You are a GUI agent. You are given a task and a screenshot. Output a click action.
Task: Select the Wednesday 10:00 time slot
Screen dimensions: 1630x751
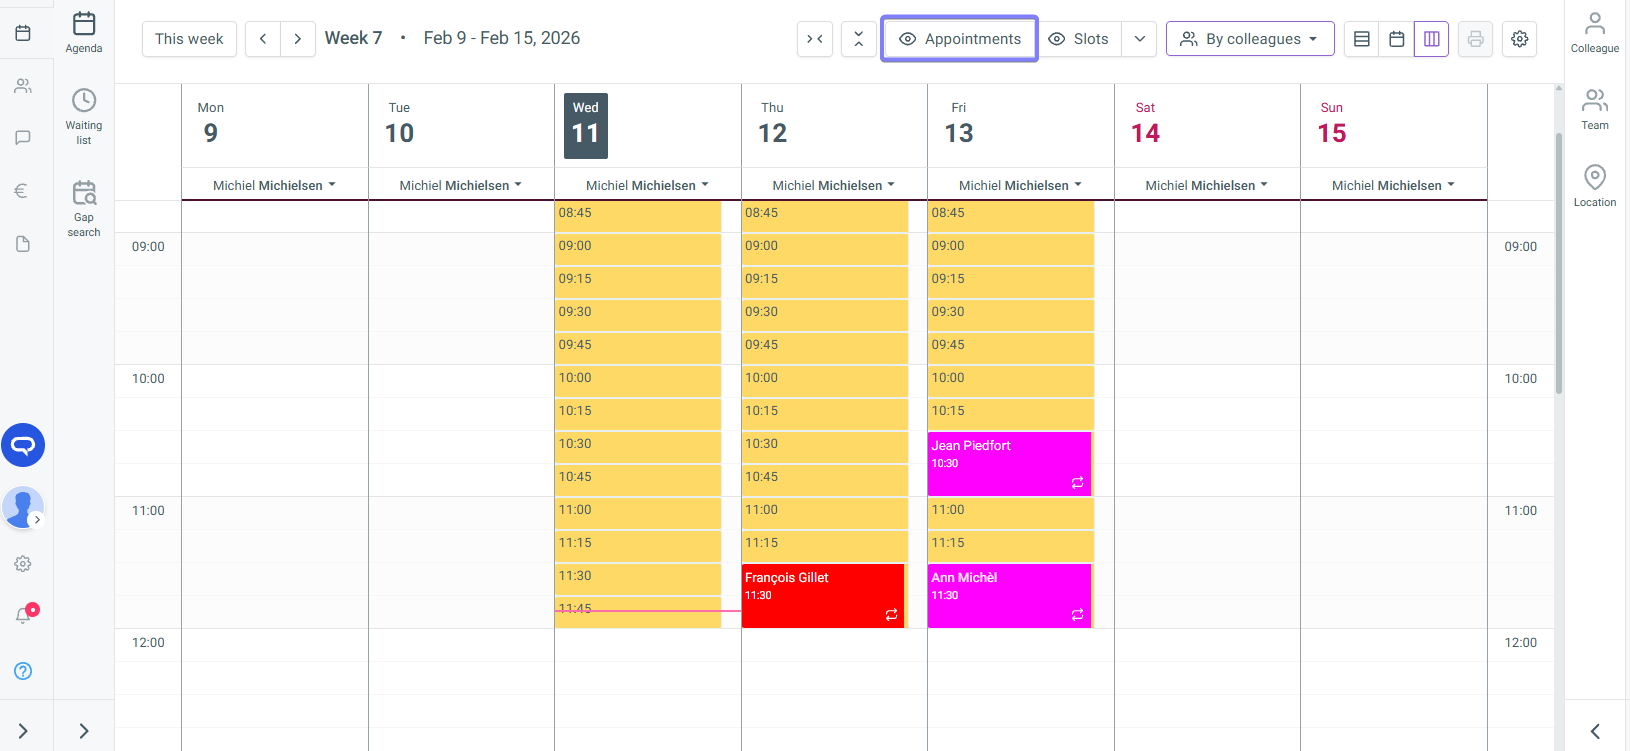[637, 380]
